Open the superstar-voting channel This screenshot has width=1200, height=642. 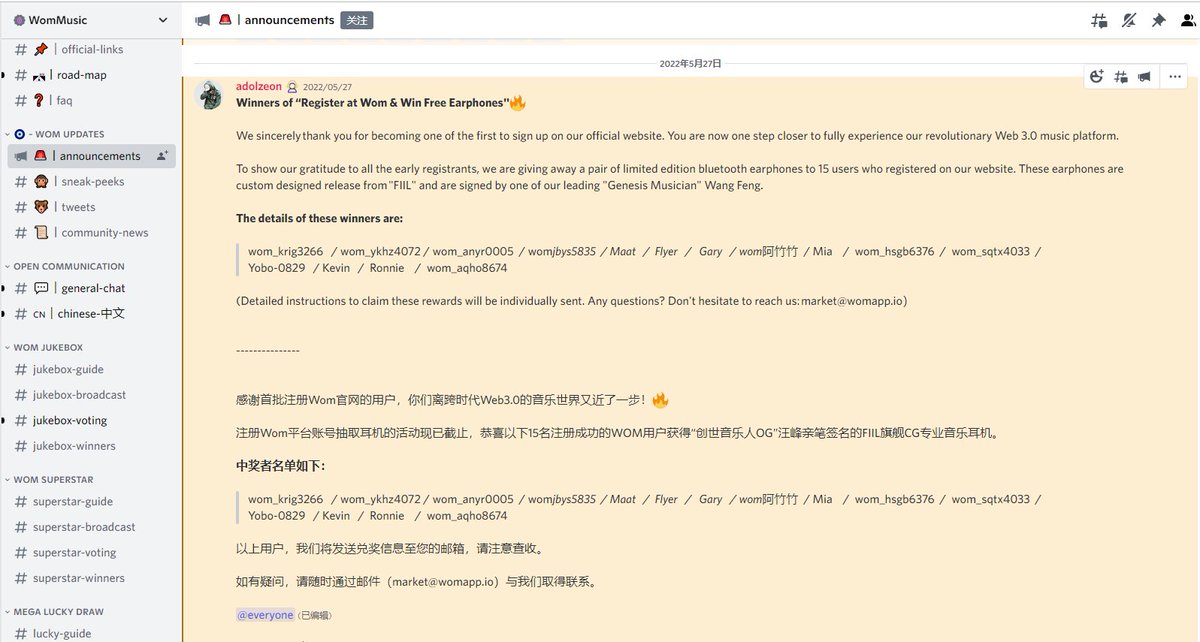(x=92, y=553)
